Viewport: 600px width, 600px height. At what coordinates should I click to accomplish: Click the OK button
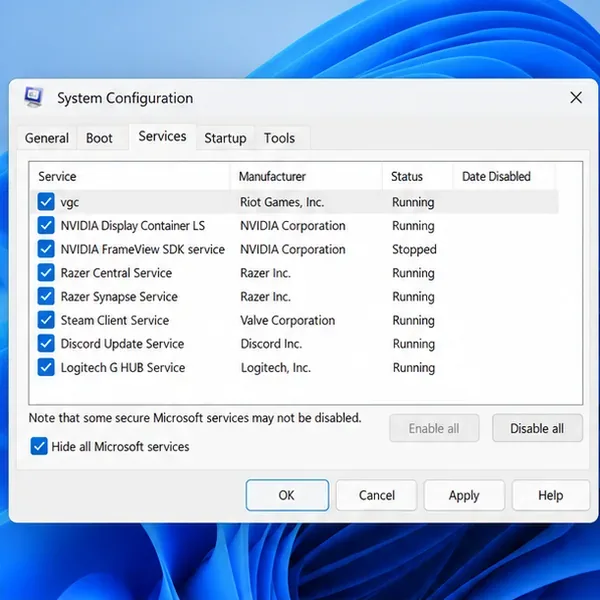287,495
